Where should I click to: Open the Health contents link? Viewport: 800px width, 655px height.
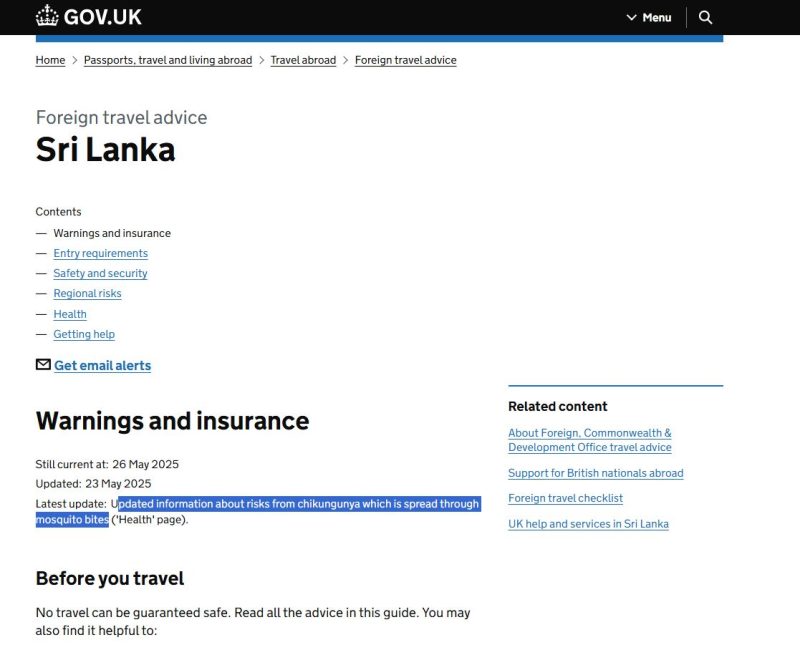tap(70, 314)
